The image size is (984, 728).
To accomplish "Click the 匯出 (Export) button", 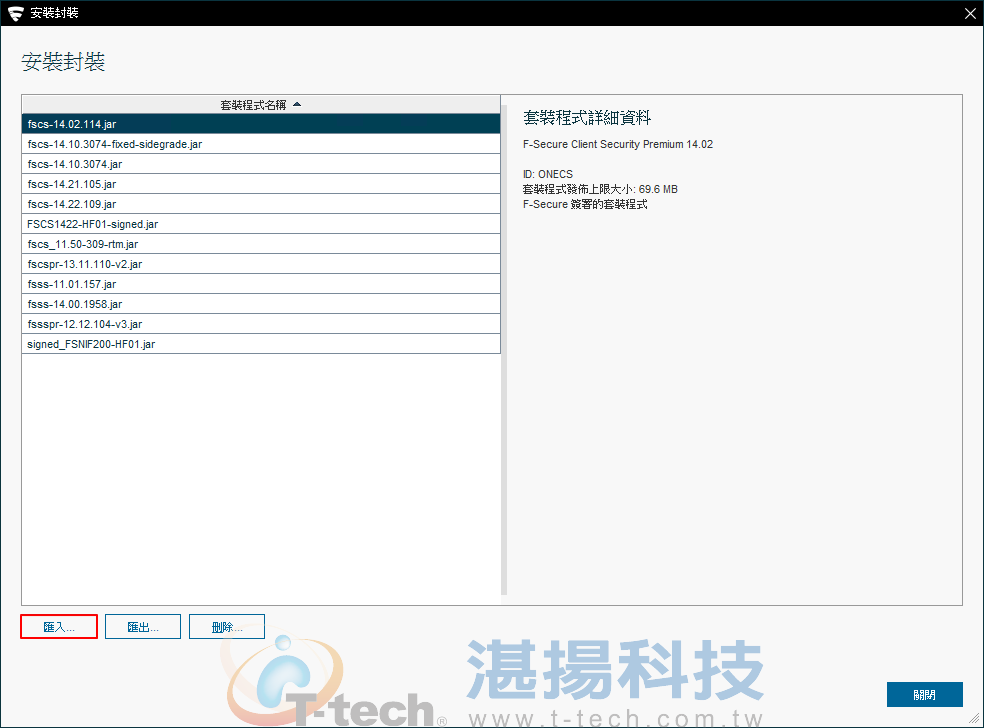I will [x=143, y=626].
